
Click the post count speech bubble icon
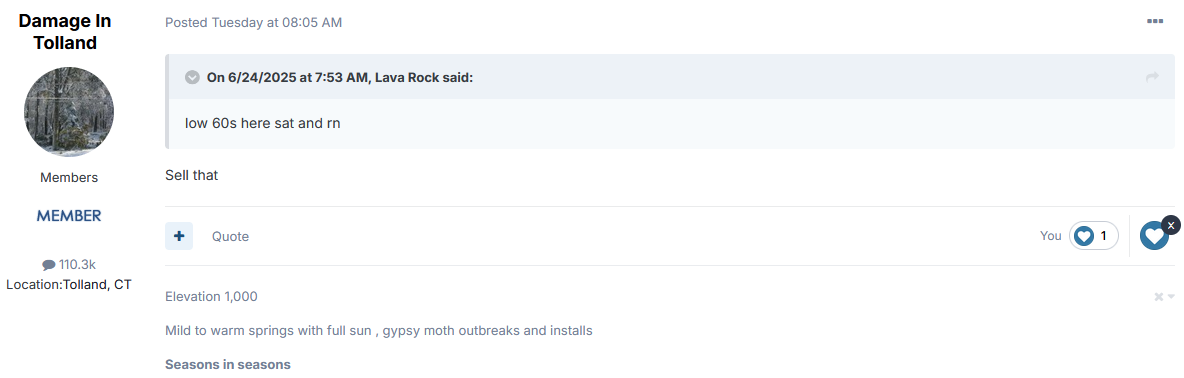pyautogui.click(x=48, y=265)
